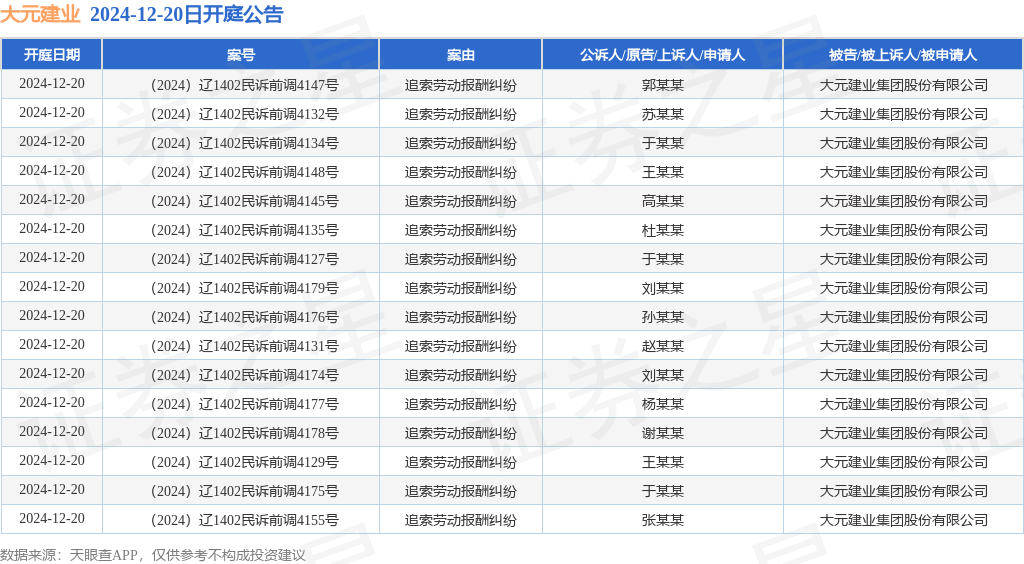Click plaintiff name 杜某某
This screenshot has height=564, width=1024.
click(662, 230)
